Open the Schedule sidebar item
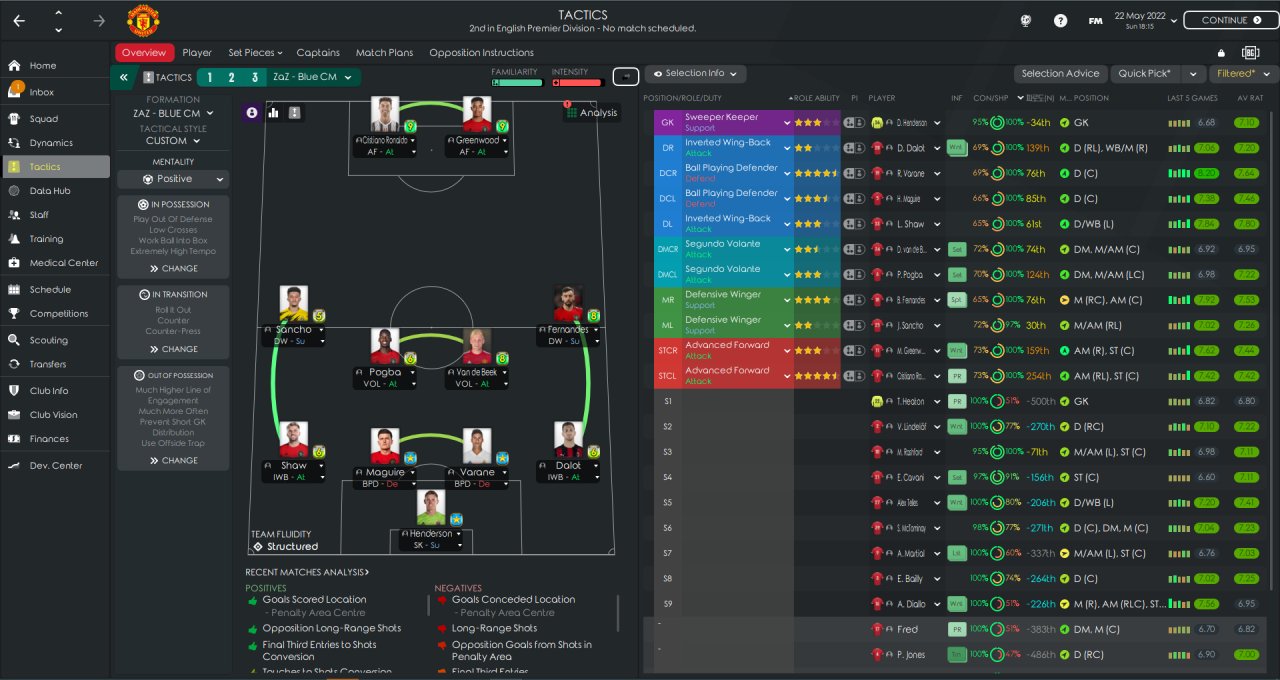 click(55, 290)
